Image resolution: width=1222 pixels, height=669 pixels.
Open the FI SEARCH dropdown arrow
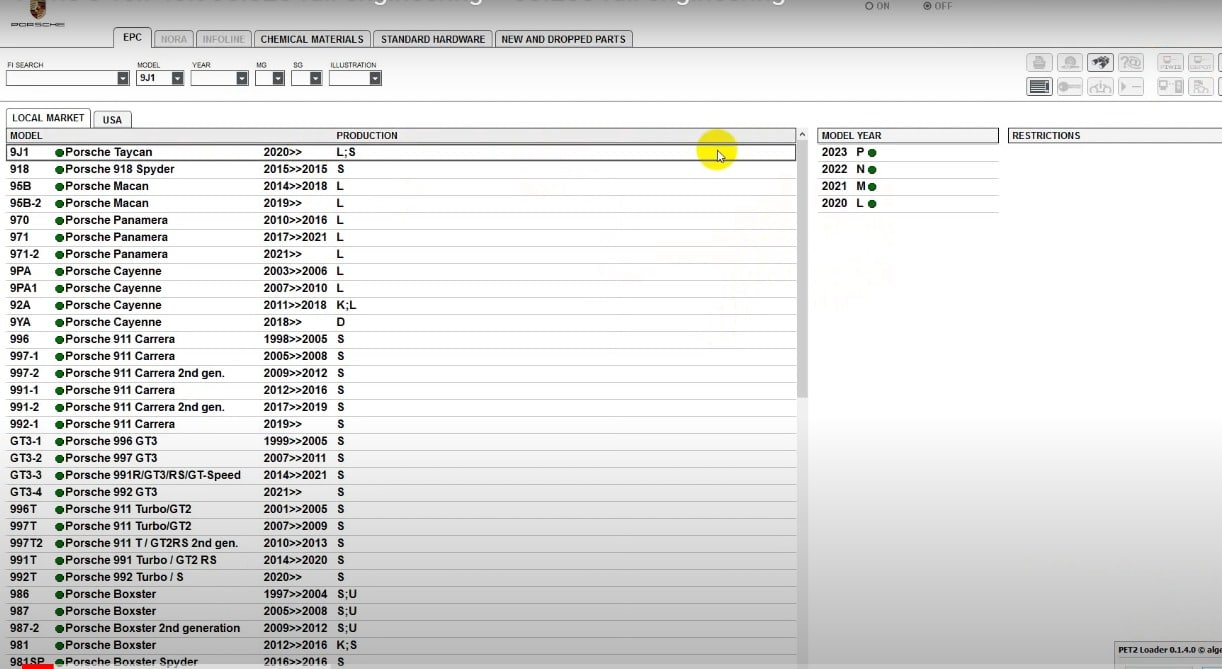(123, 78)
